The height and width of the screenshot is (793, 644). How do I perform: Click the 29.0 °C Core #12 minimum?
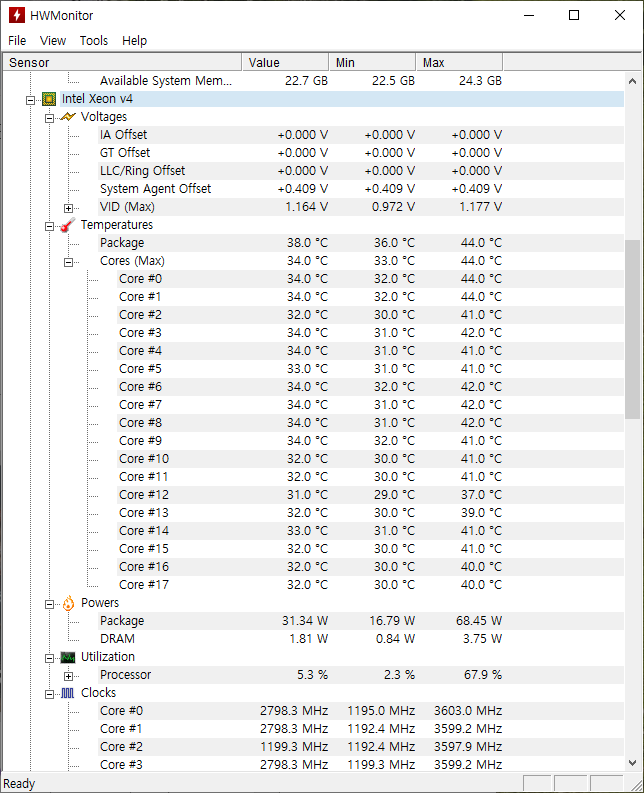[x=394, y=495]
